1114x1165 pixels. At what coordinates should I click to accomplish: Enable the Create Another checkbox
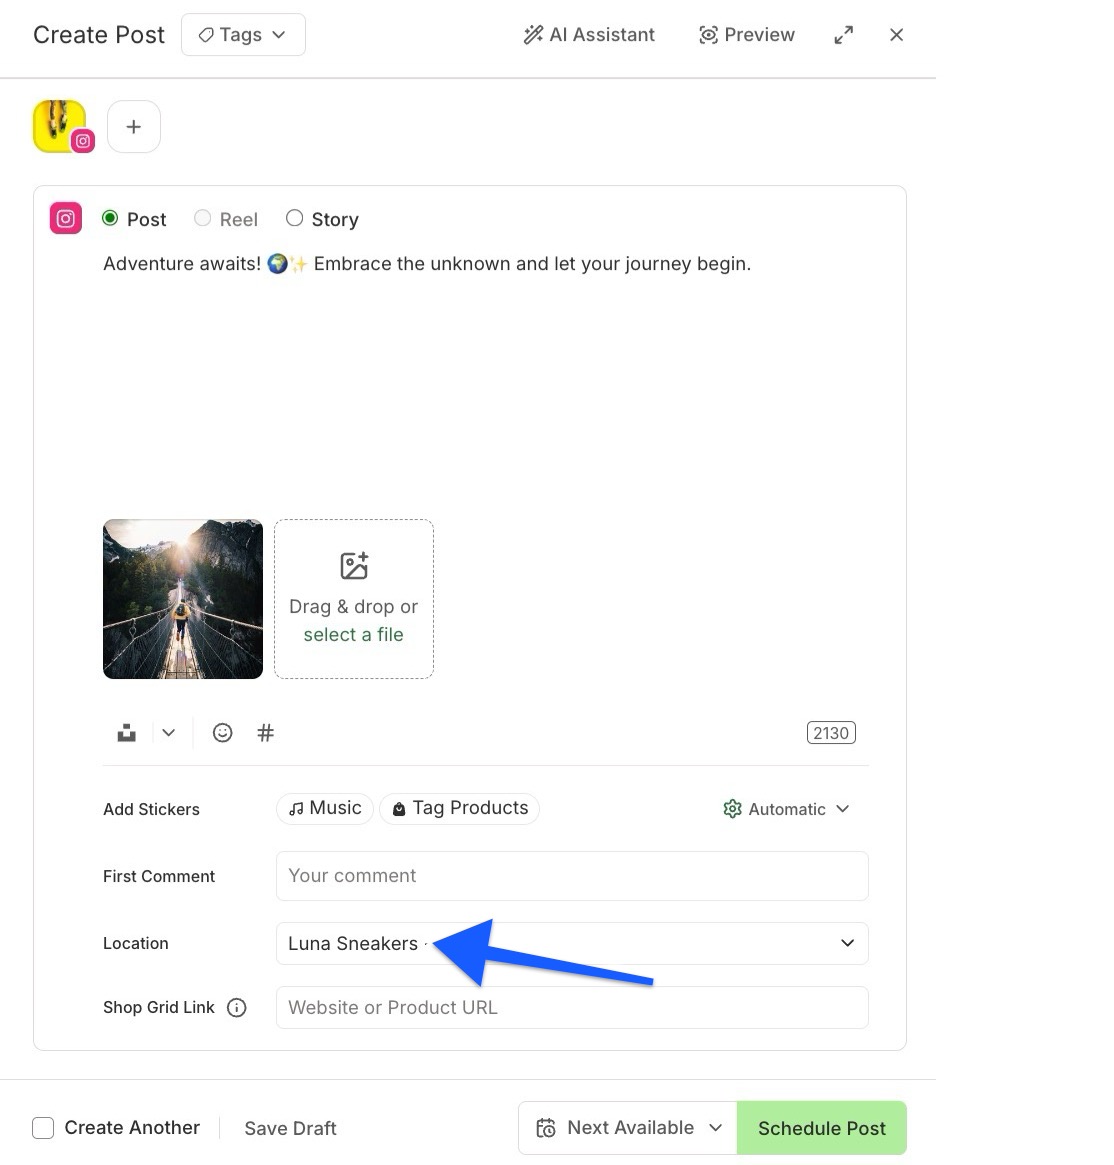44,1127
